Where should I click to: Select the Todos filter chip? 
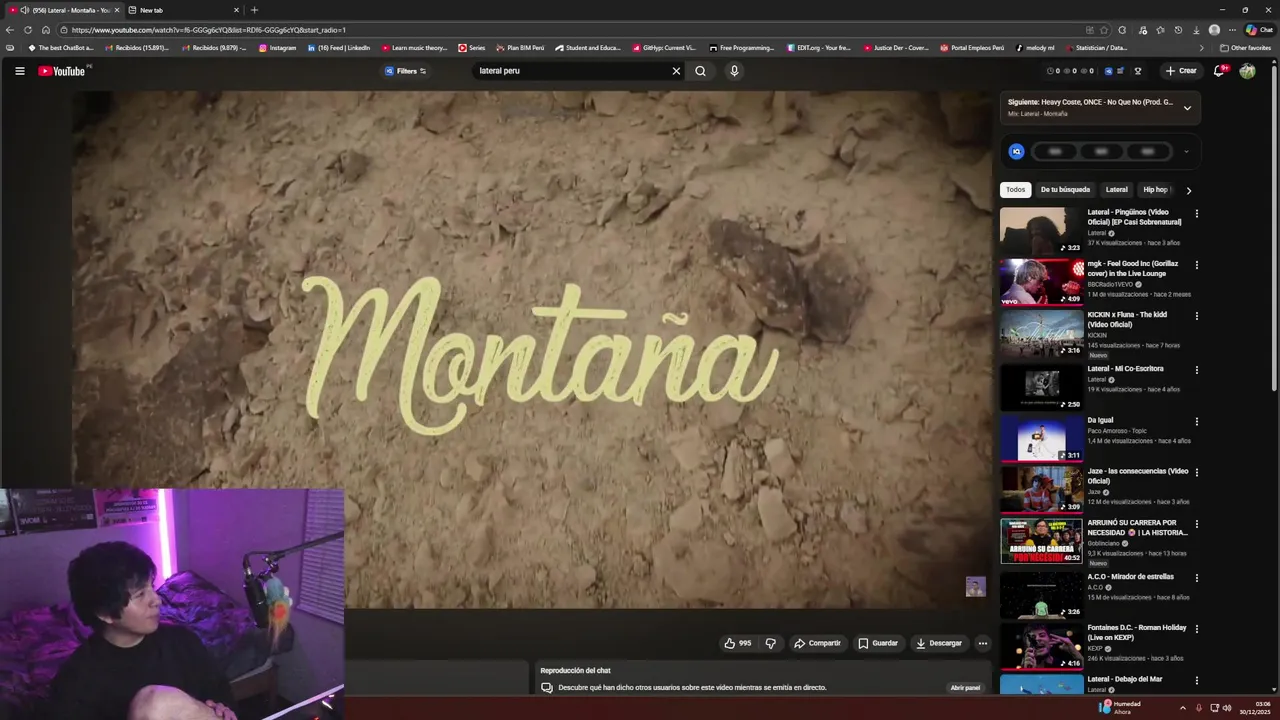click(x=1015, y=190)
